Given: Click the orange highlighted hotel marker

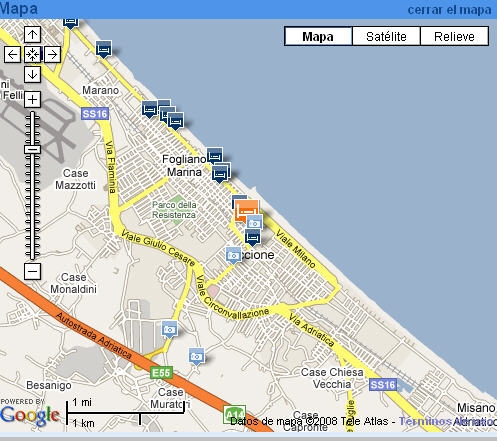Looking at the screenshot, I should (246, 211).
